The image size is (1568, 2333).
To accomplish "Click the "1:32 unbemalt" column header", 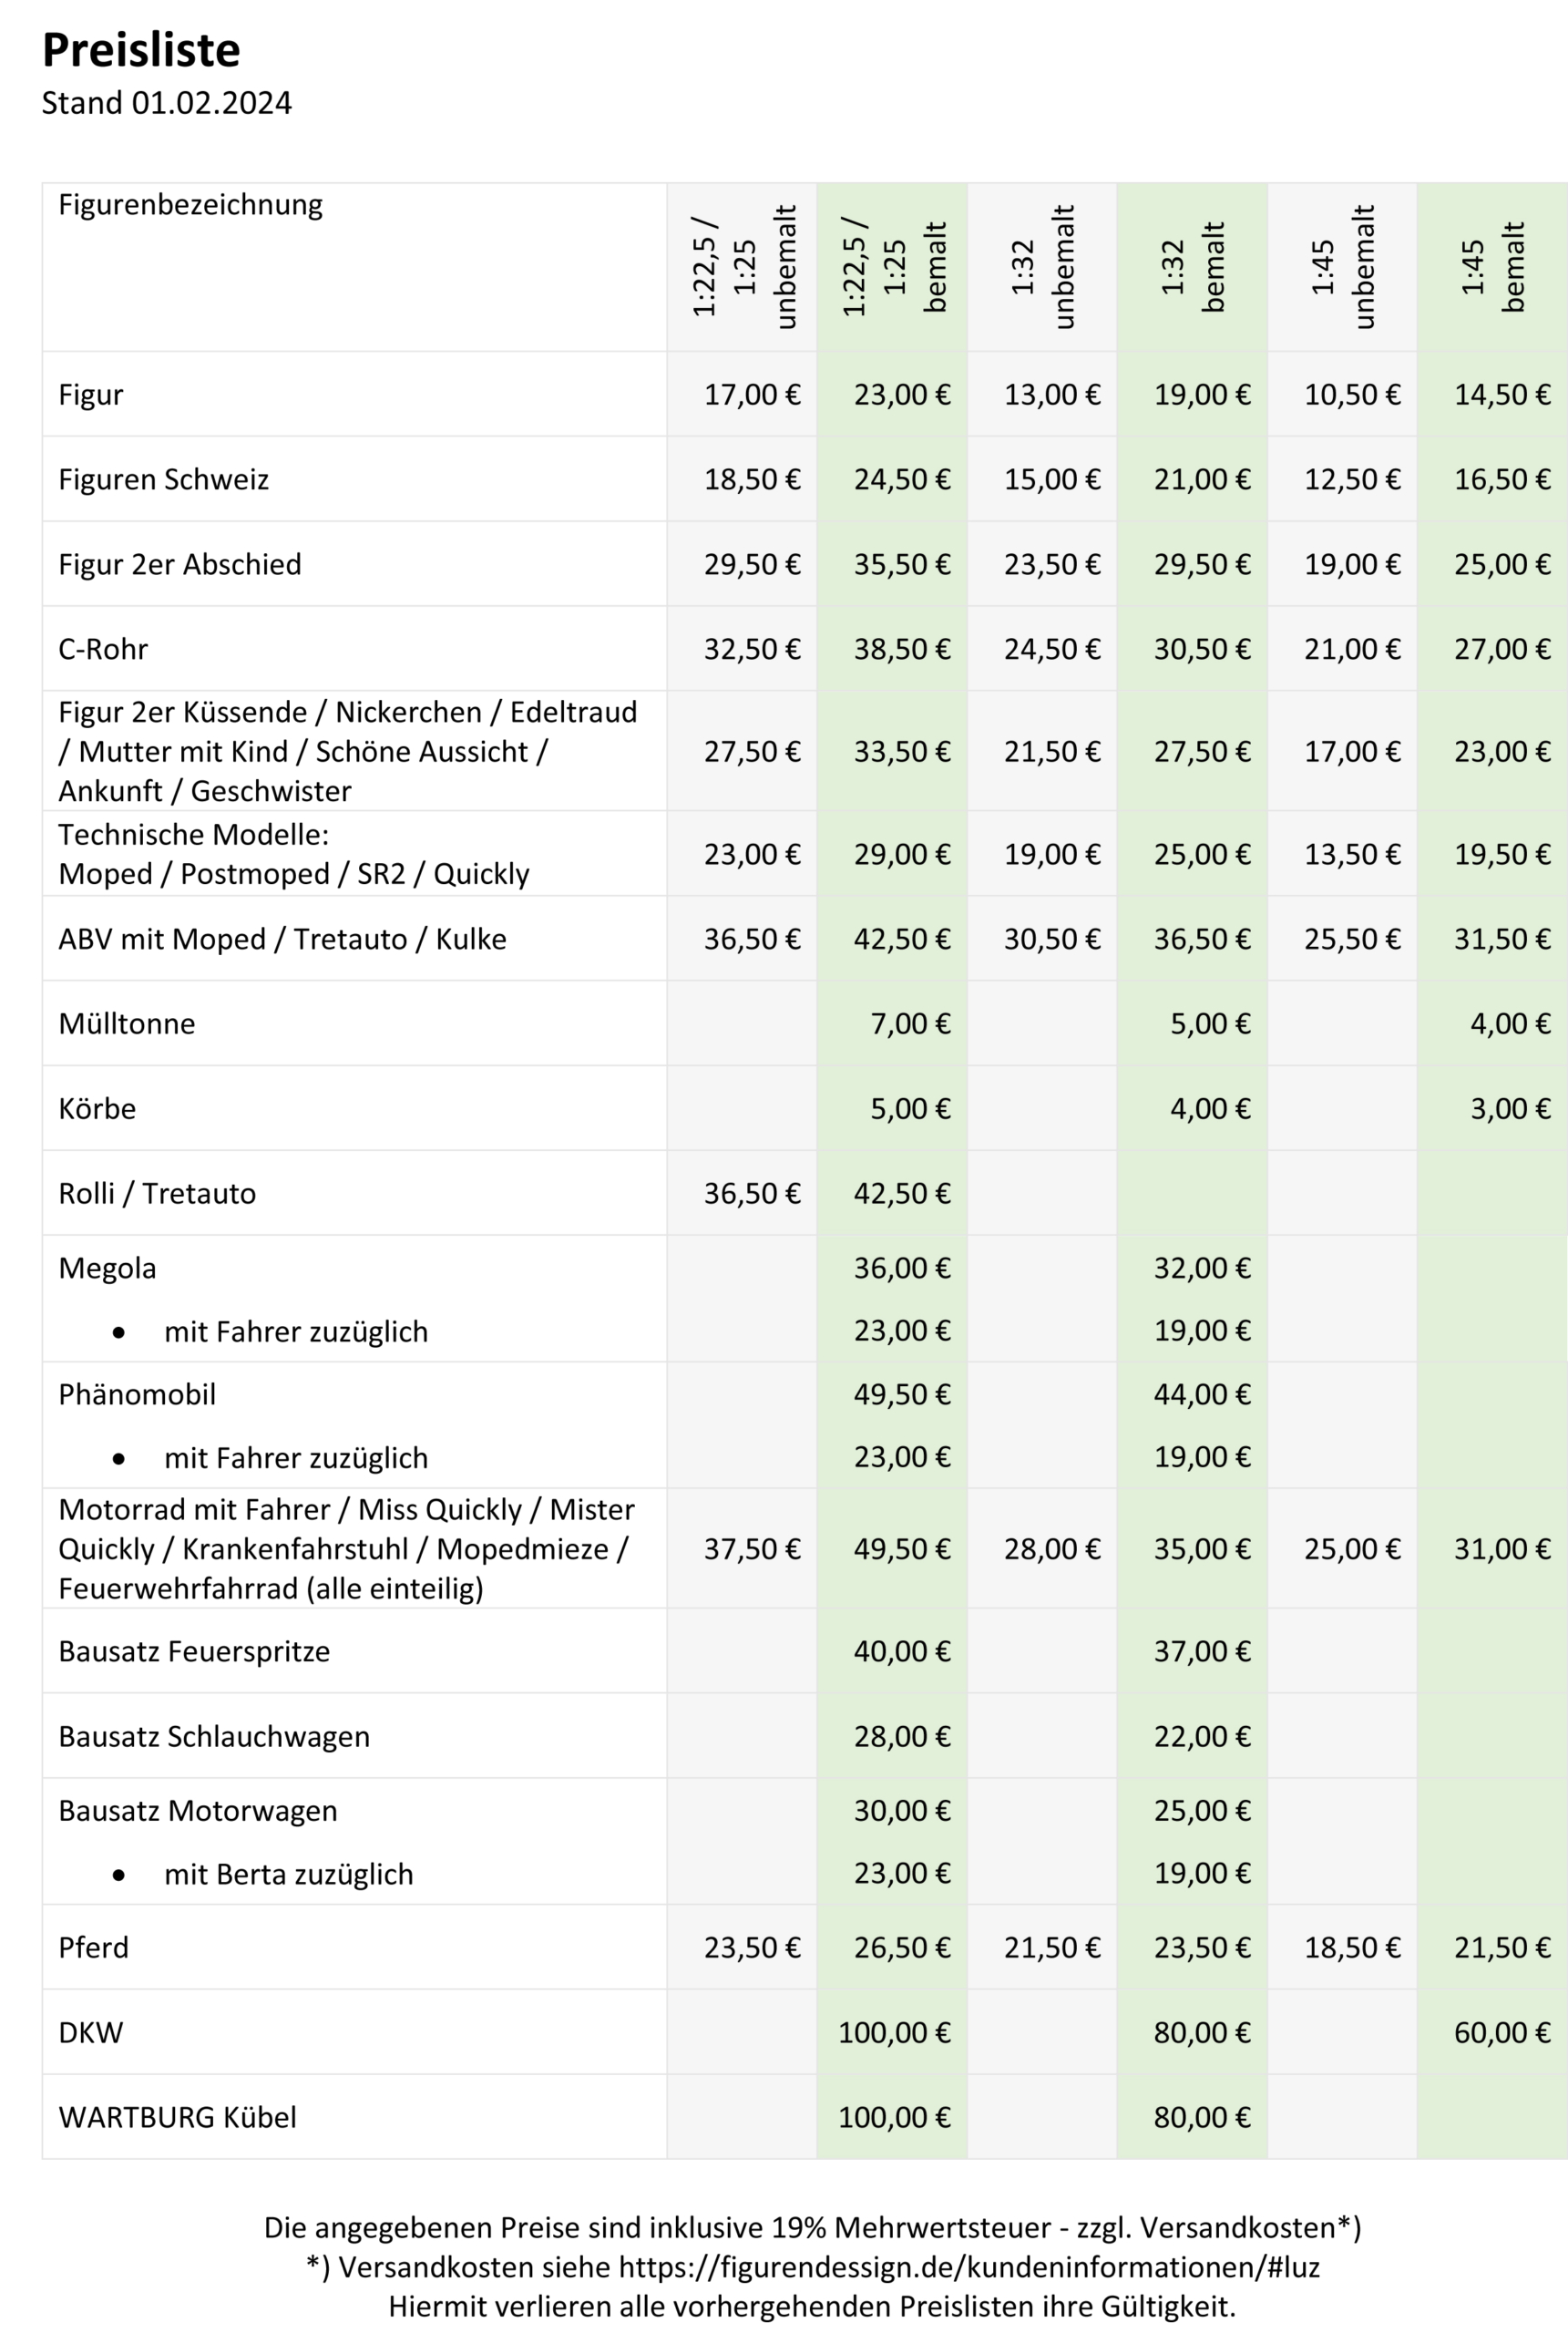I will click(1042, 267).
